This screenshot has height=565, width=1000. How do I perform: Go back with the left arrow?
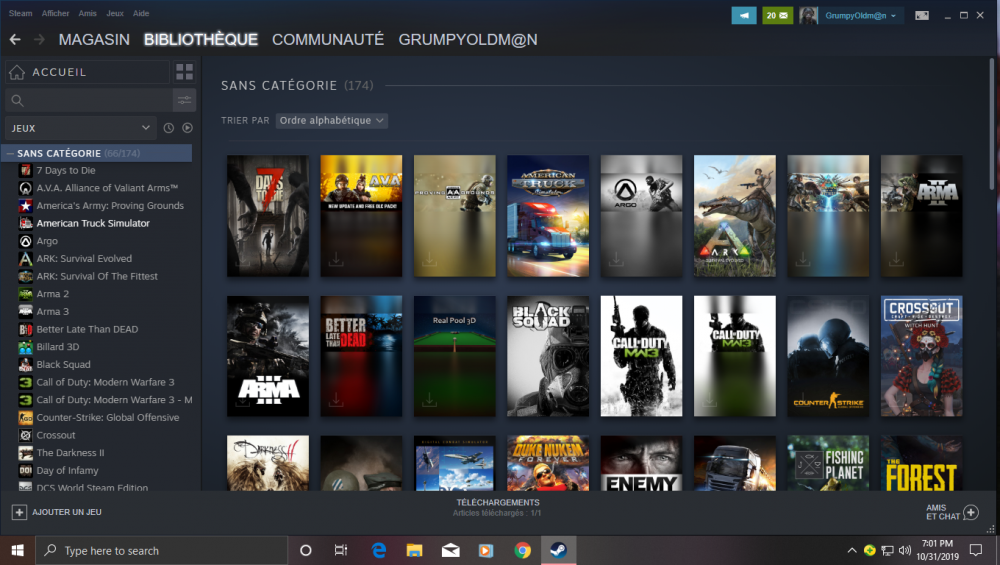point(15,40)
